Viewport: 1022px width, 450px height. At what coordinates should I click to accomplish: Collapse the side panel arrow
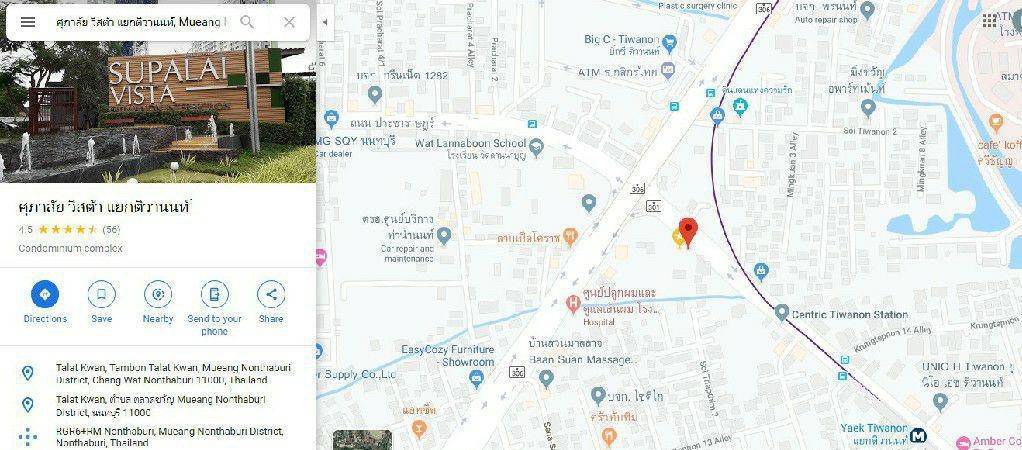click(325, 22)
